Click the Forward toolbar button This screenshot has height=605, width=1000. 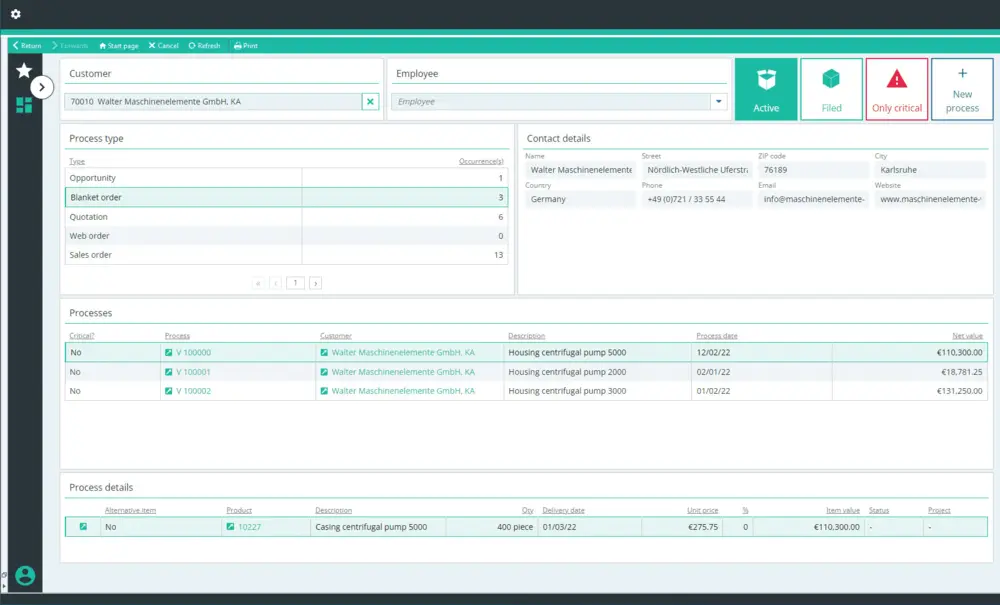70,46
